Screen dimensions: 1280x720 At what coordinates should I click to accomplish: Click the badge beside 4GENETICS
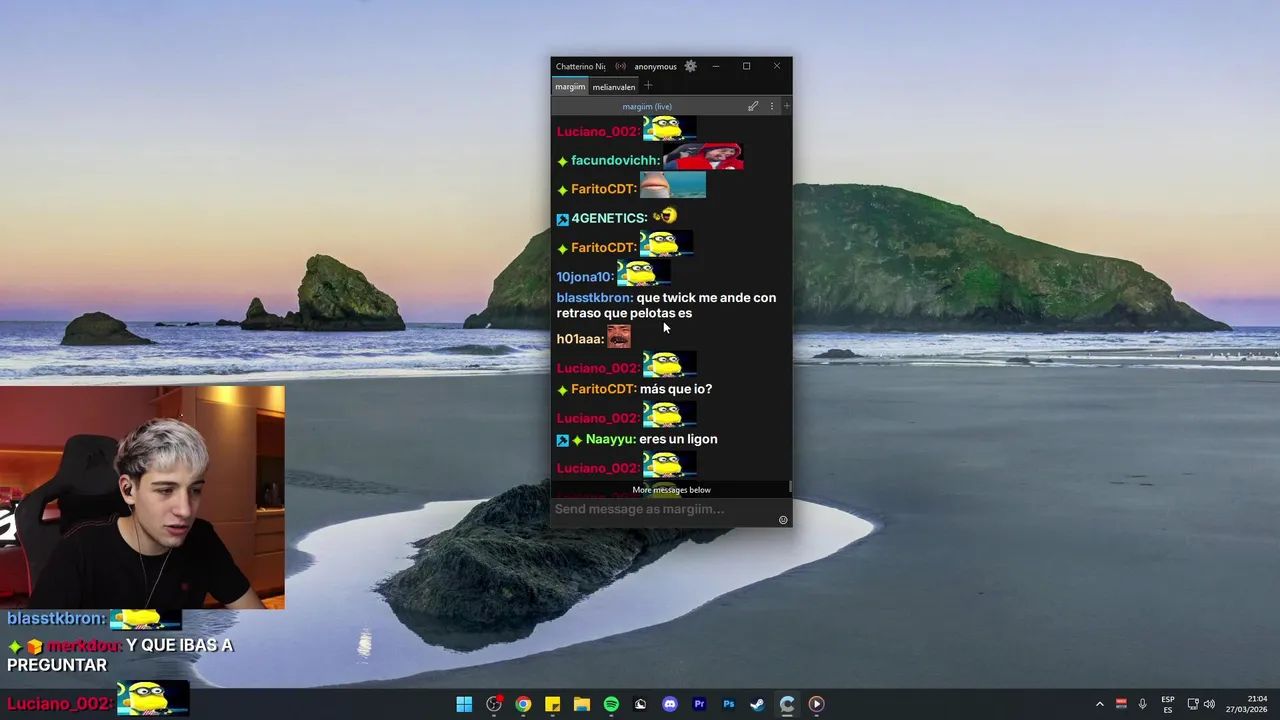coord(562,219)
